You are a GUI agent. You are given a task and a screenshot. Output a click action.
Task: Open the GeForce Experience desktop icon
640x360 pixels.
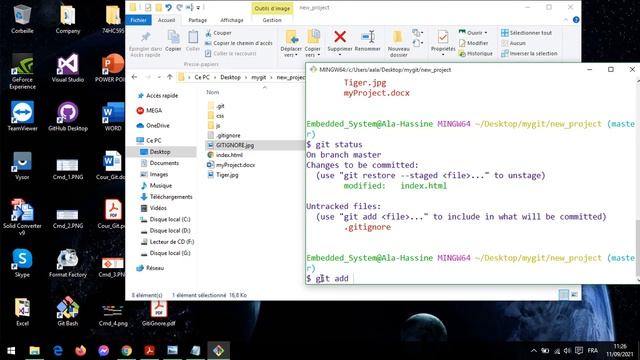click(22, 71)
